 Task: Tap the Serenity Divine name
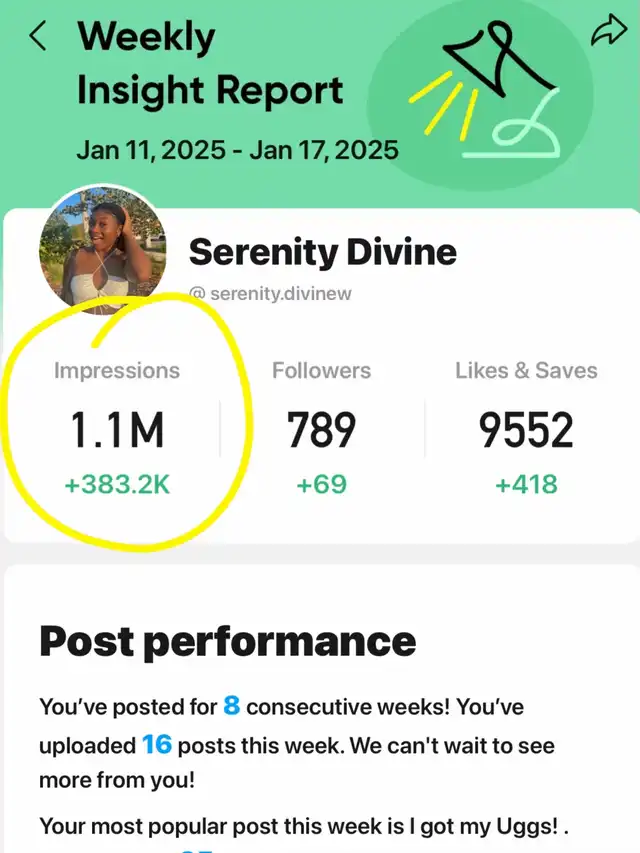[x=323, y=252]
